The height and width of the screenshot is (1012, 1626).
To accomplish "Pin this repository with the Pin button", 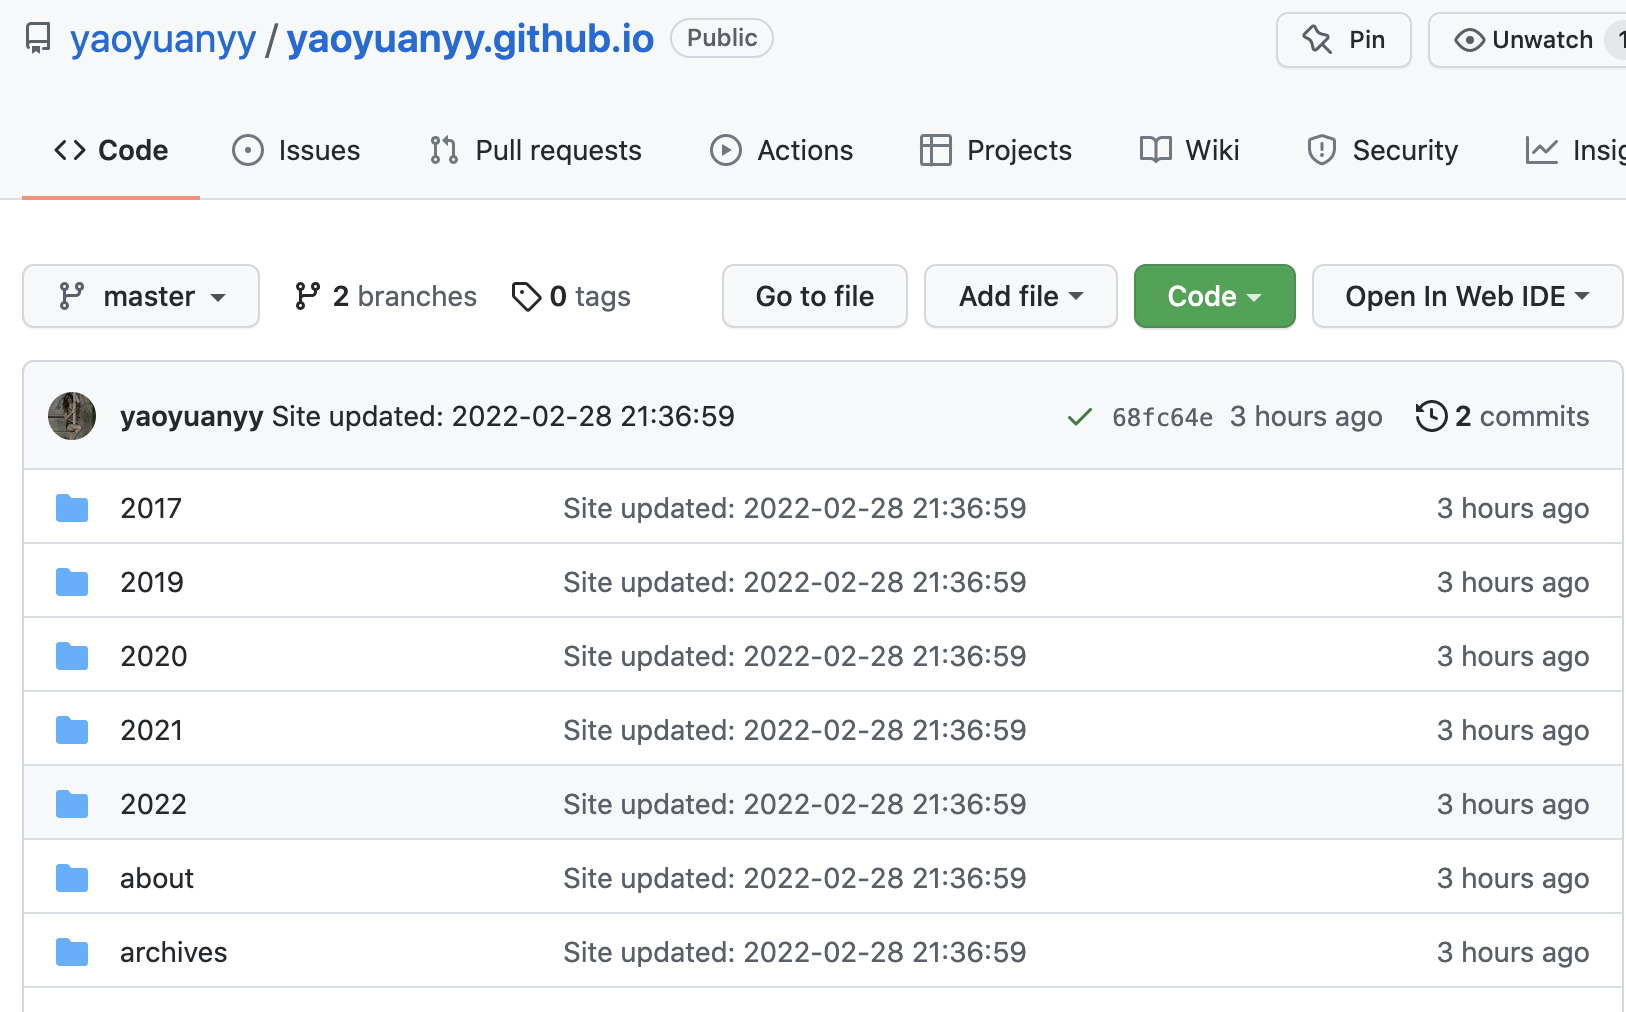I will [x=1343, y=40].
